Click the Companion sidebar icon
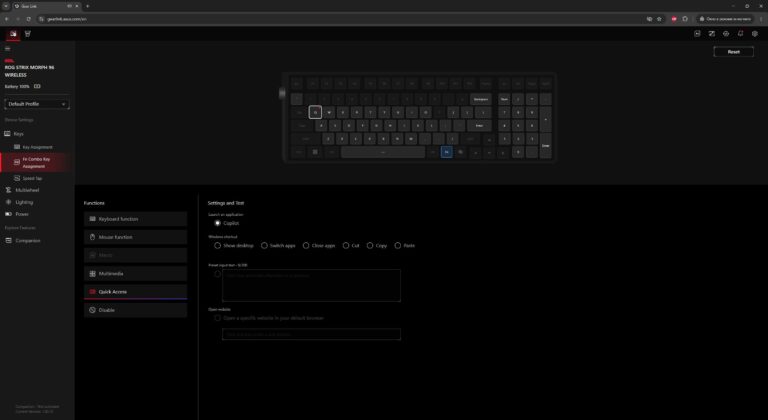The width and height of the screenshot is (768, 420). click(8, 241)
